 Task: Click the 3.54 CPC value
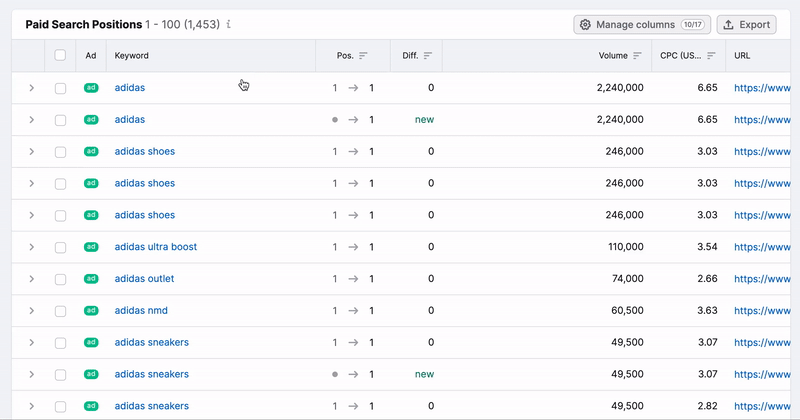707,247
